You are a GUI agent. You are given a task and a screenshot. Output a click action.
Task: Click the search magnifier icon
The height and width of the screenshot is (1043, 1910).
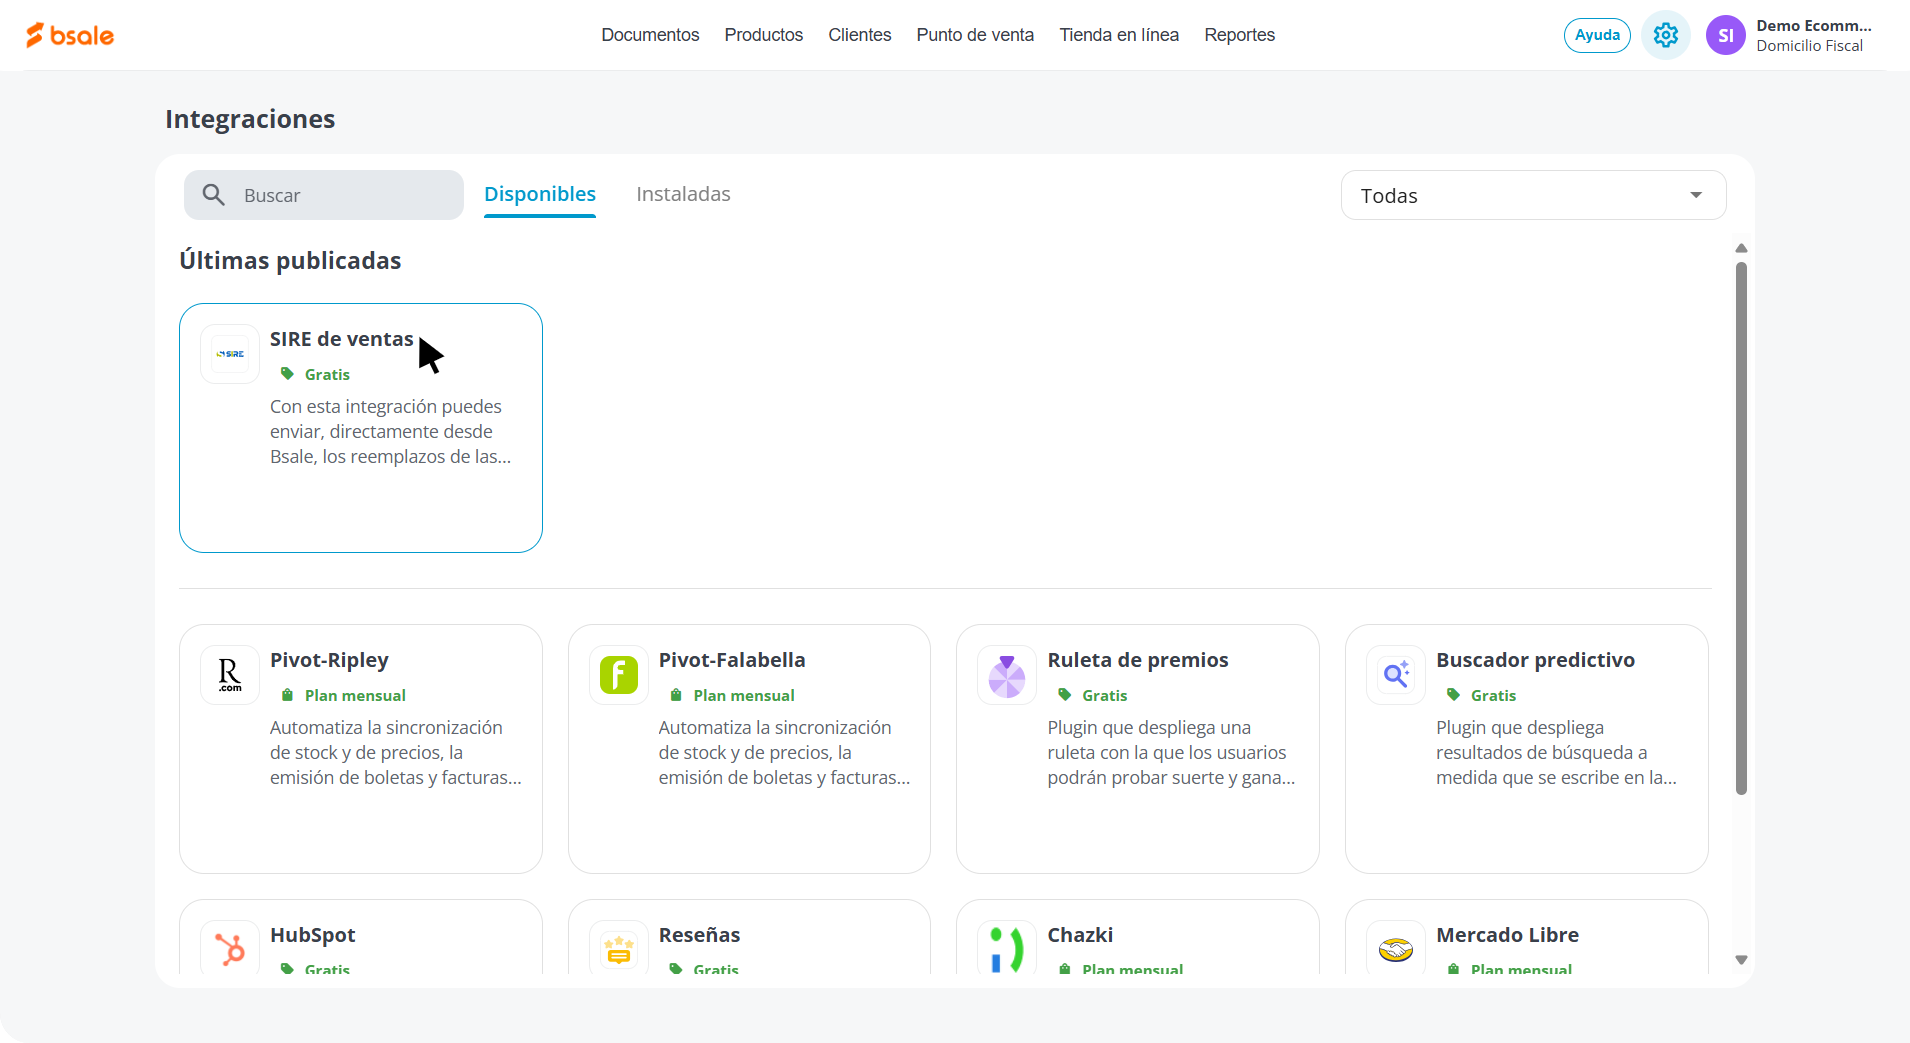click(x=213, y=195)
